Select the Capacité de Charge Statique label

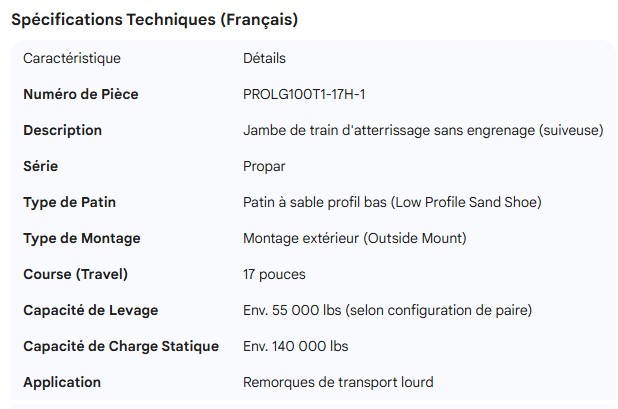(120, 346)
